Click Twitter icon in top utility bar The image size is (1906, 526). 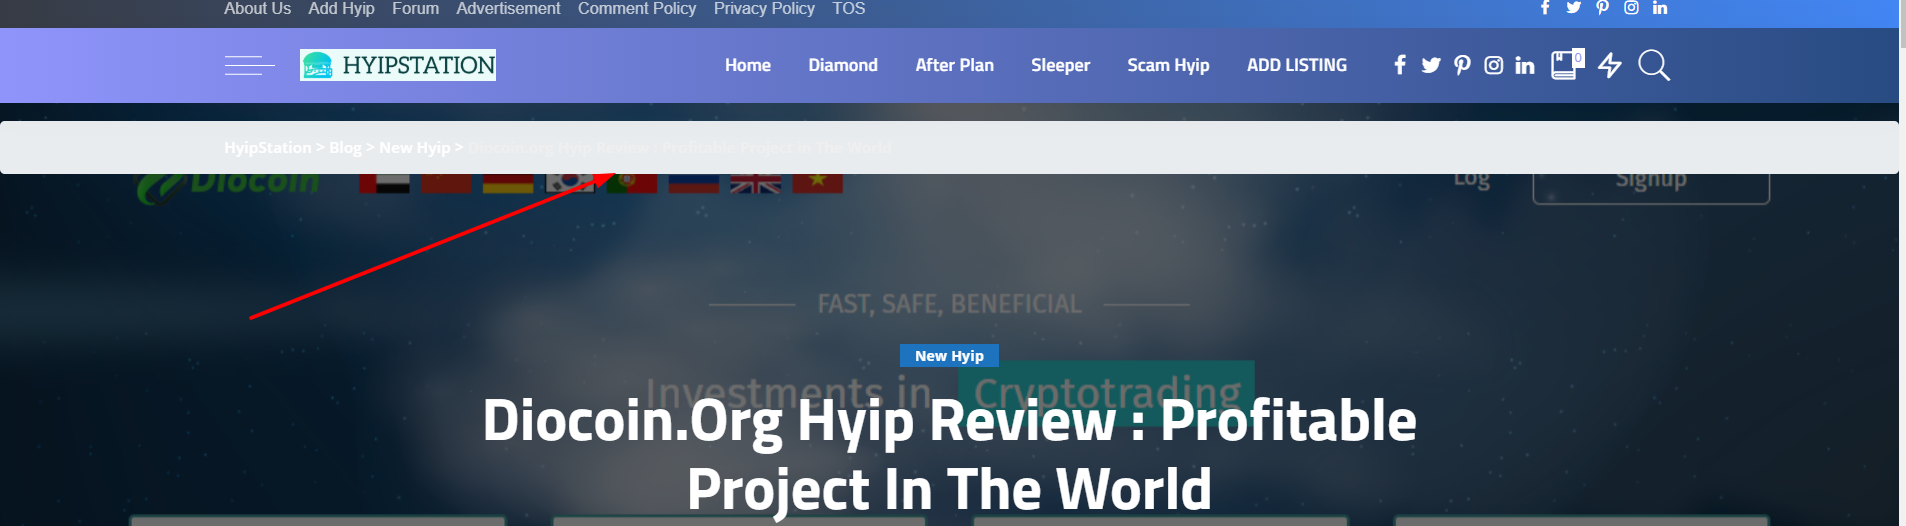(x=1573, y=7)
